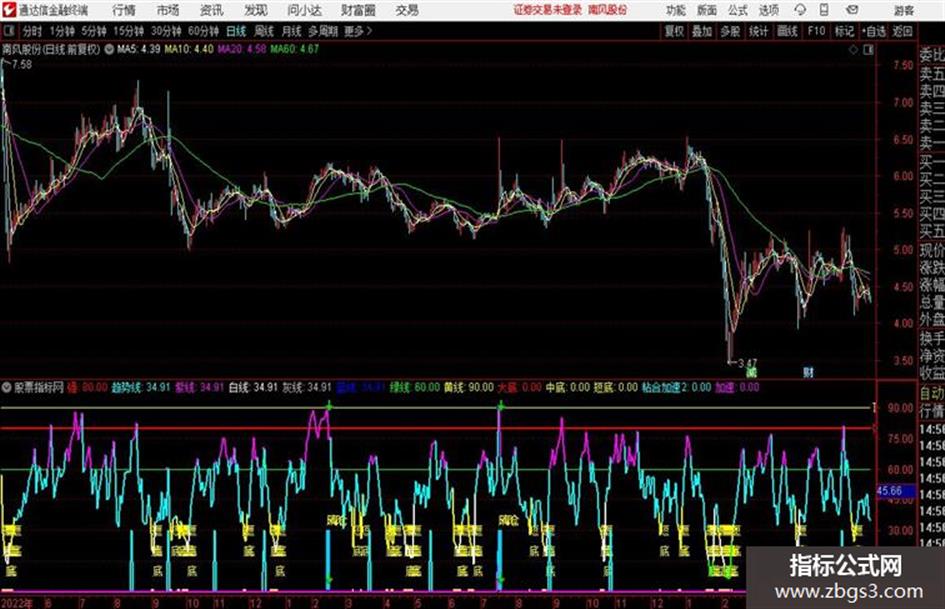The image size is (945, 609).
Task: Switch to the 5分钟 period tab
Action: pyautogui.click(x=94, y=31)
